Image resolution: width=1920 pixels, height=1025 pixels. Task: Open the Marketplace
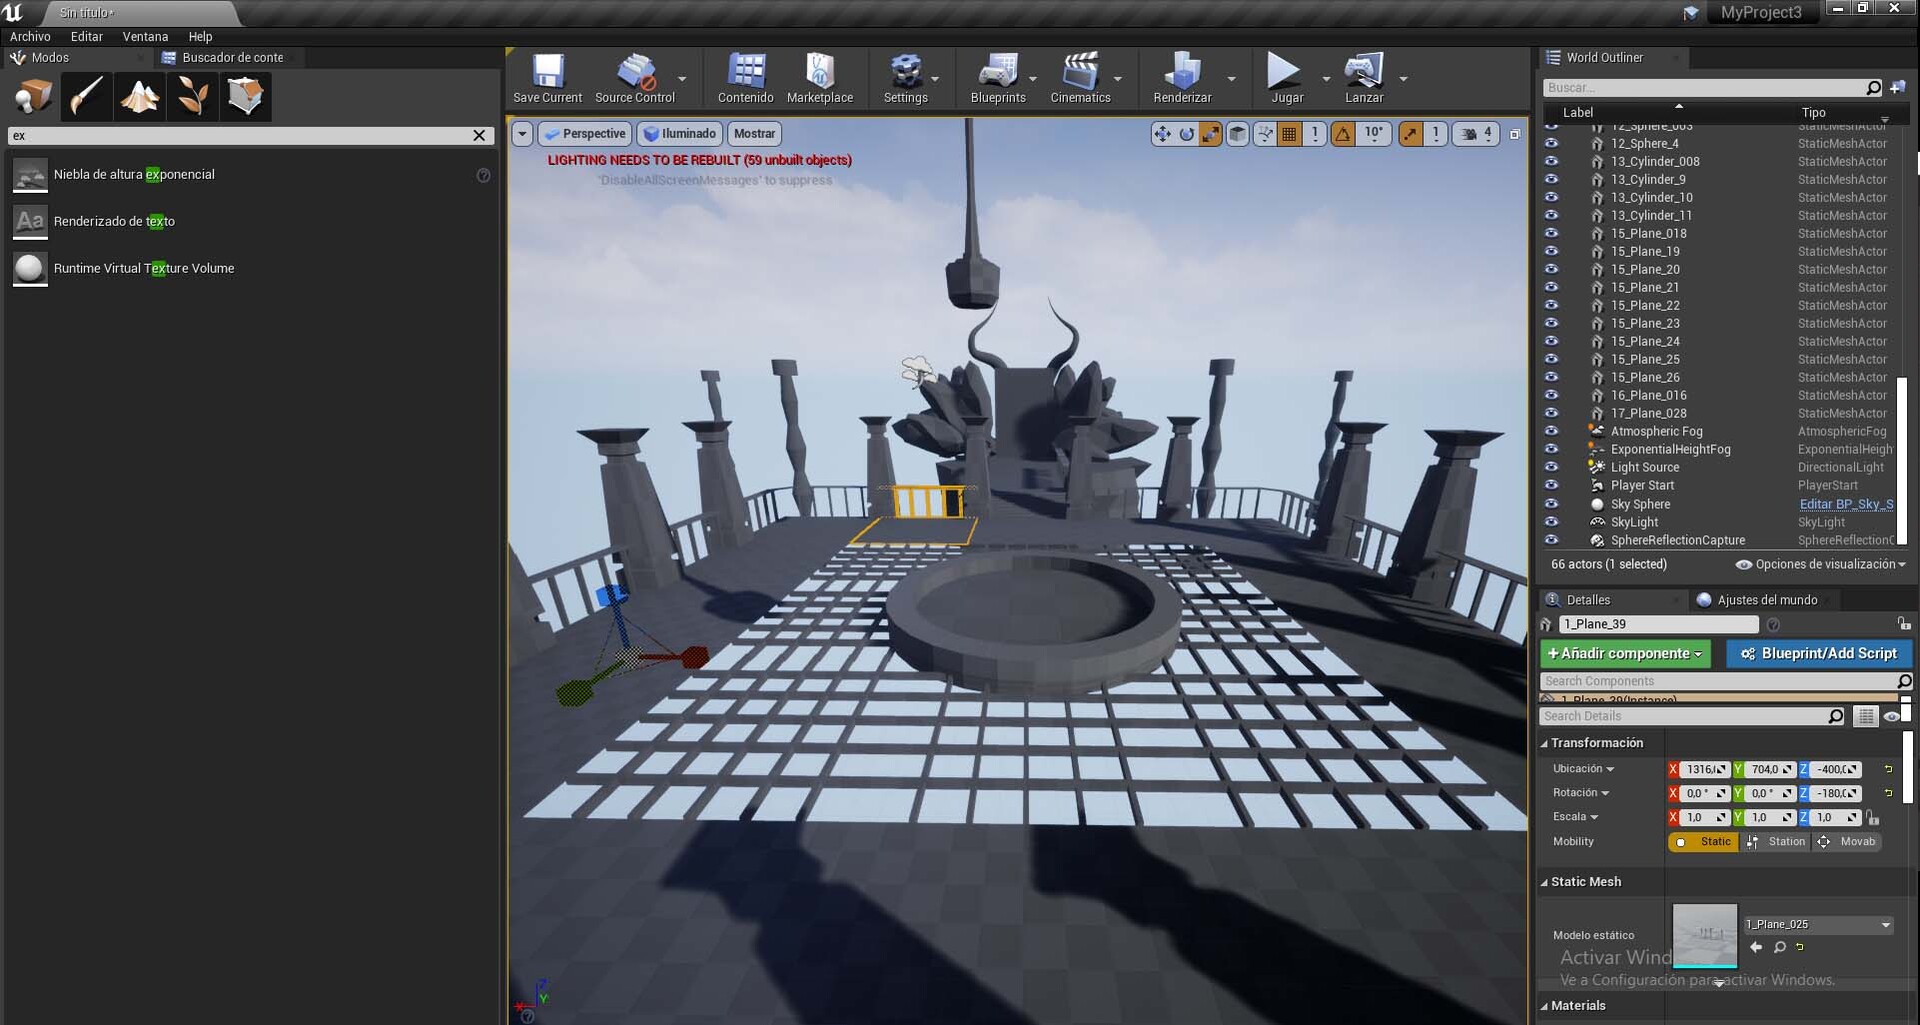(819, 78)
